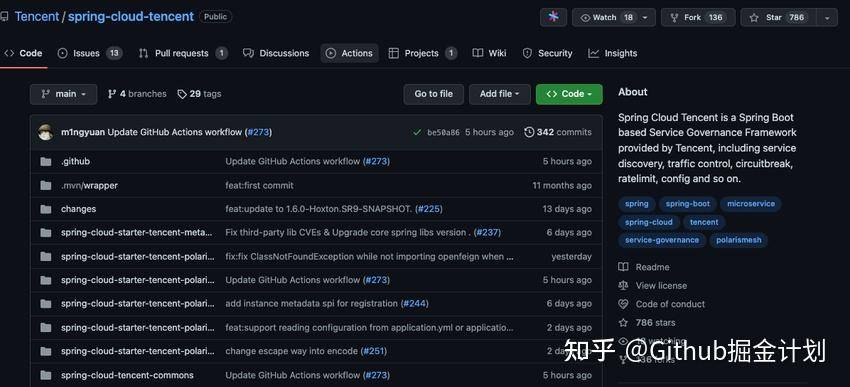Star the repository
The width and height of the screenshot is (850, 387).
click(778, 17)
